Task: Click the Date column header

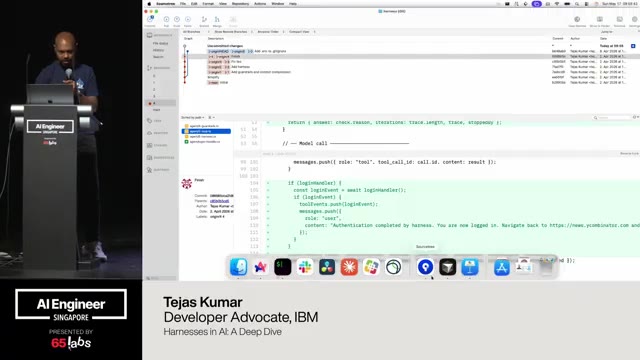Action: pyautogui.click(x=603, y=39)
